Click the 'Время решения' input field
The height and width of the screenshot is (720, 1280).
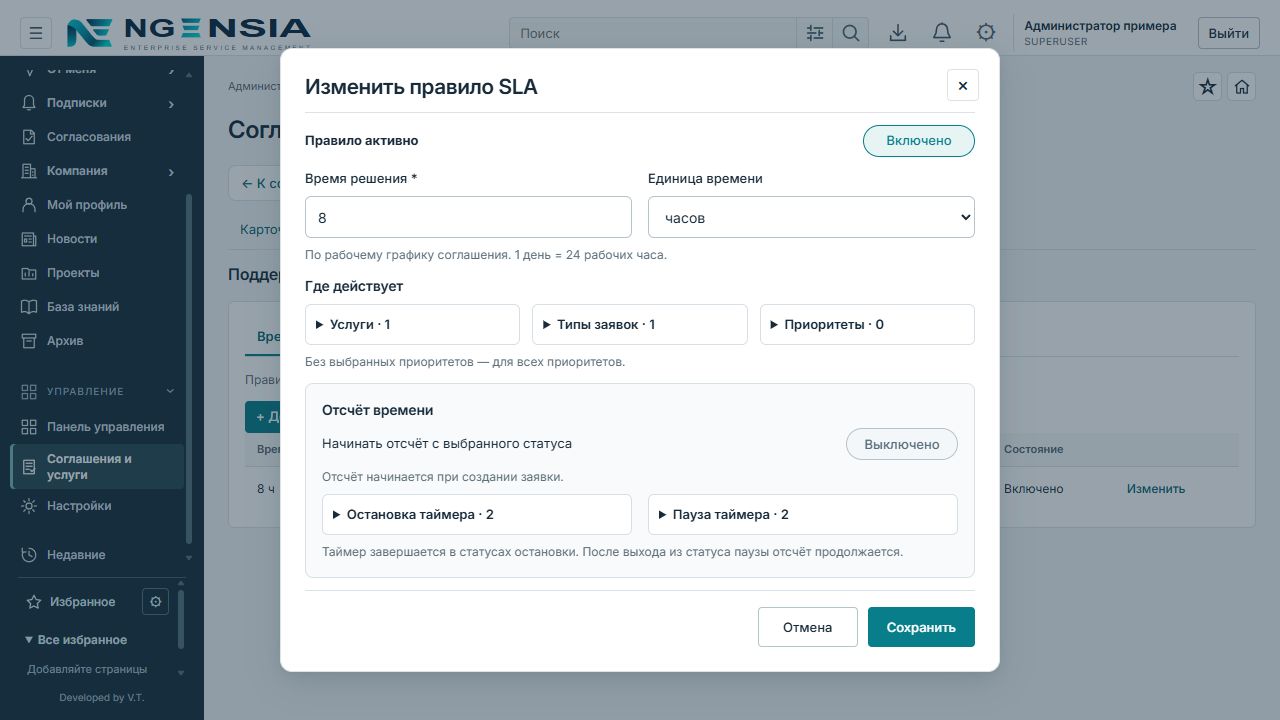[x=468, y=217]
